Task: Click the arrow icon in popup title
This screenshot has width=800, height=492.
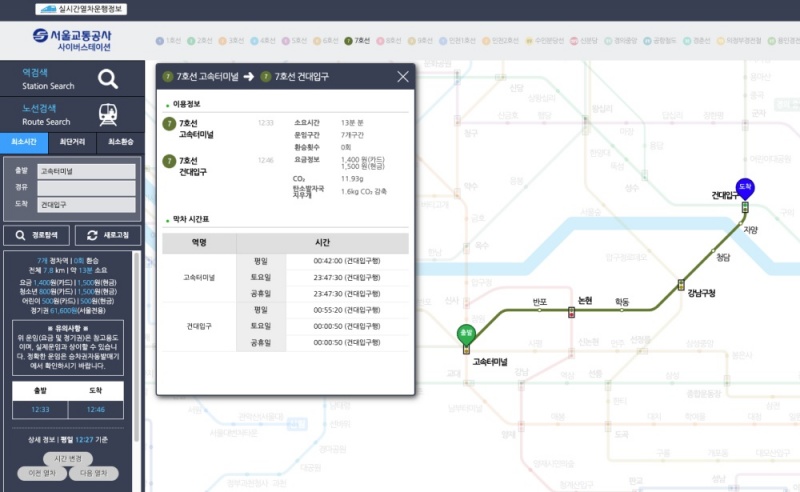Action: 249,77
